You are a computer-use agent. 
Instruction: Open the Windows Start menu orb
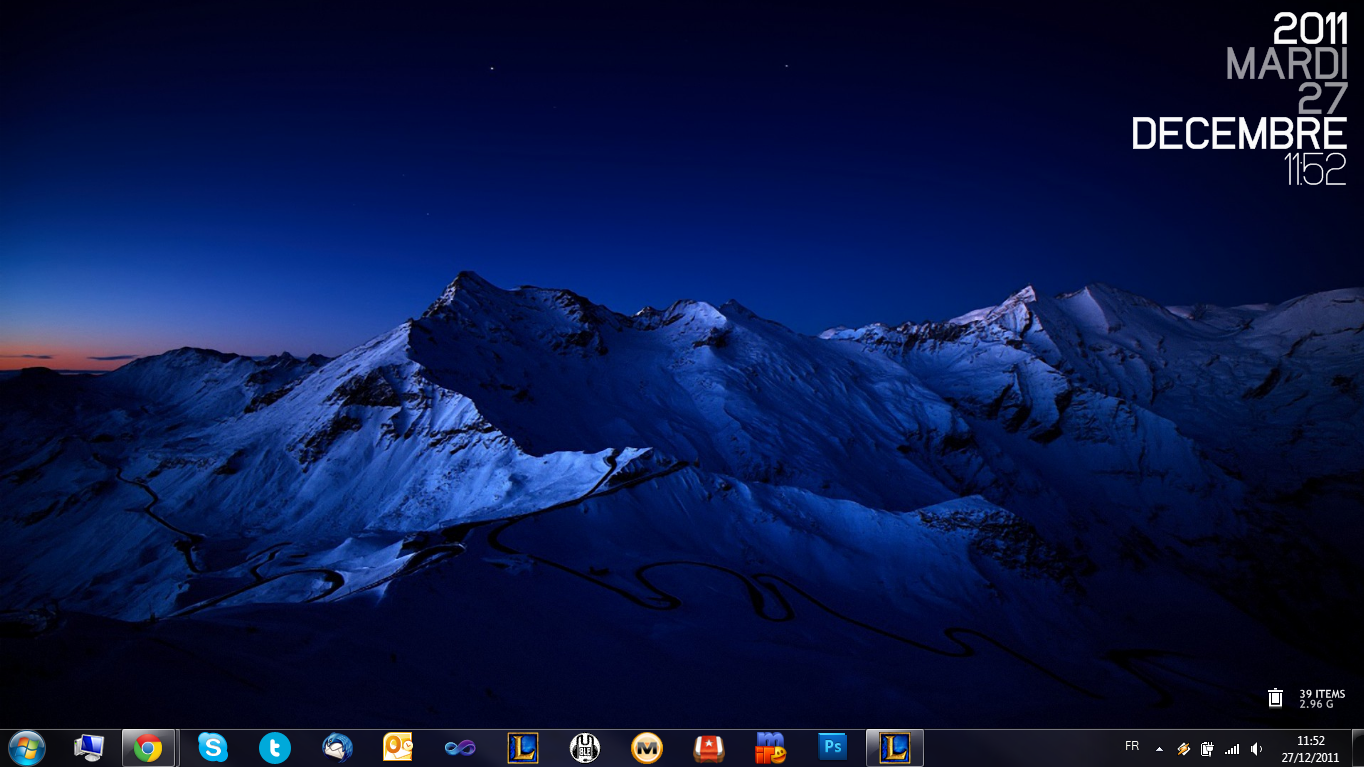tap(26, 748)
